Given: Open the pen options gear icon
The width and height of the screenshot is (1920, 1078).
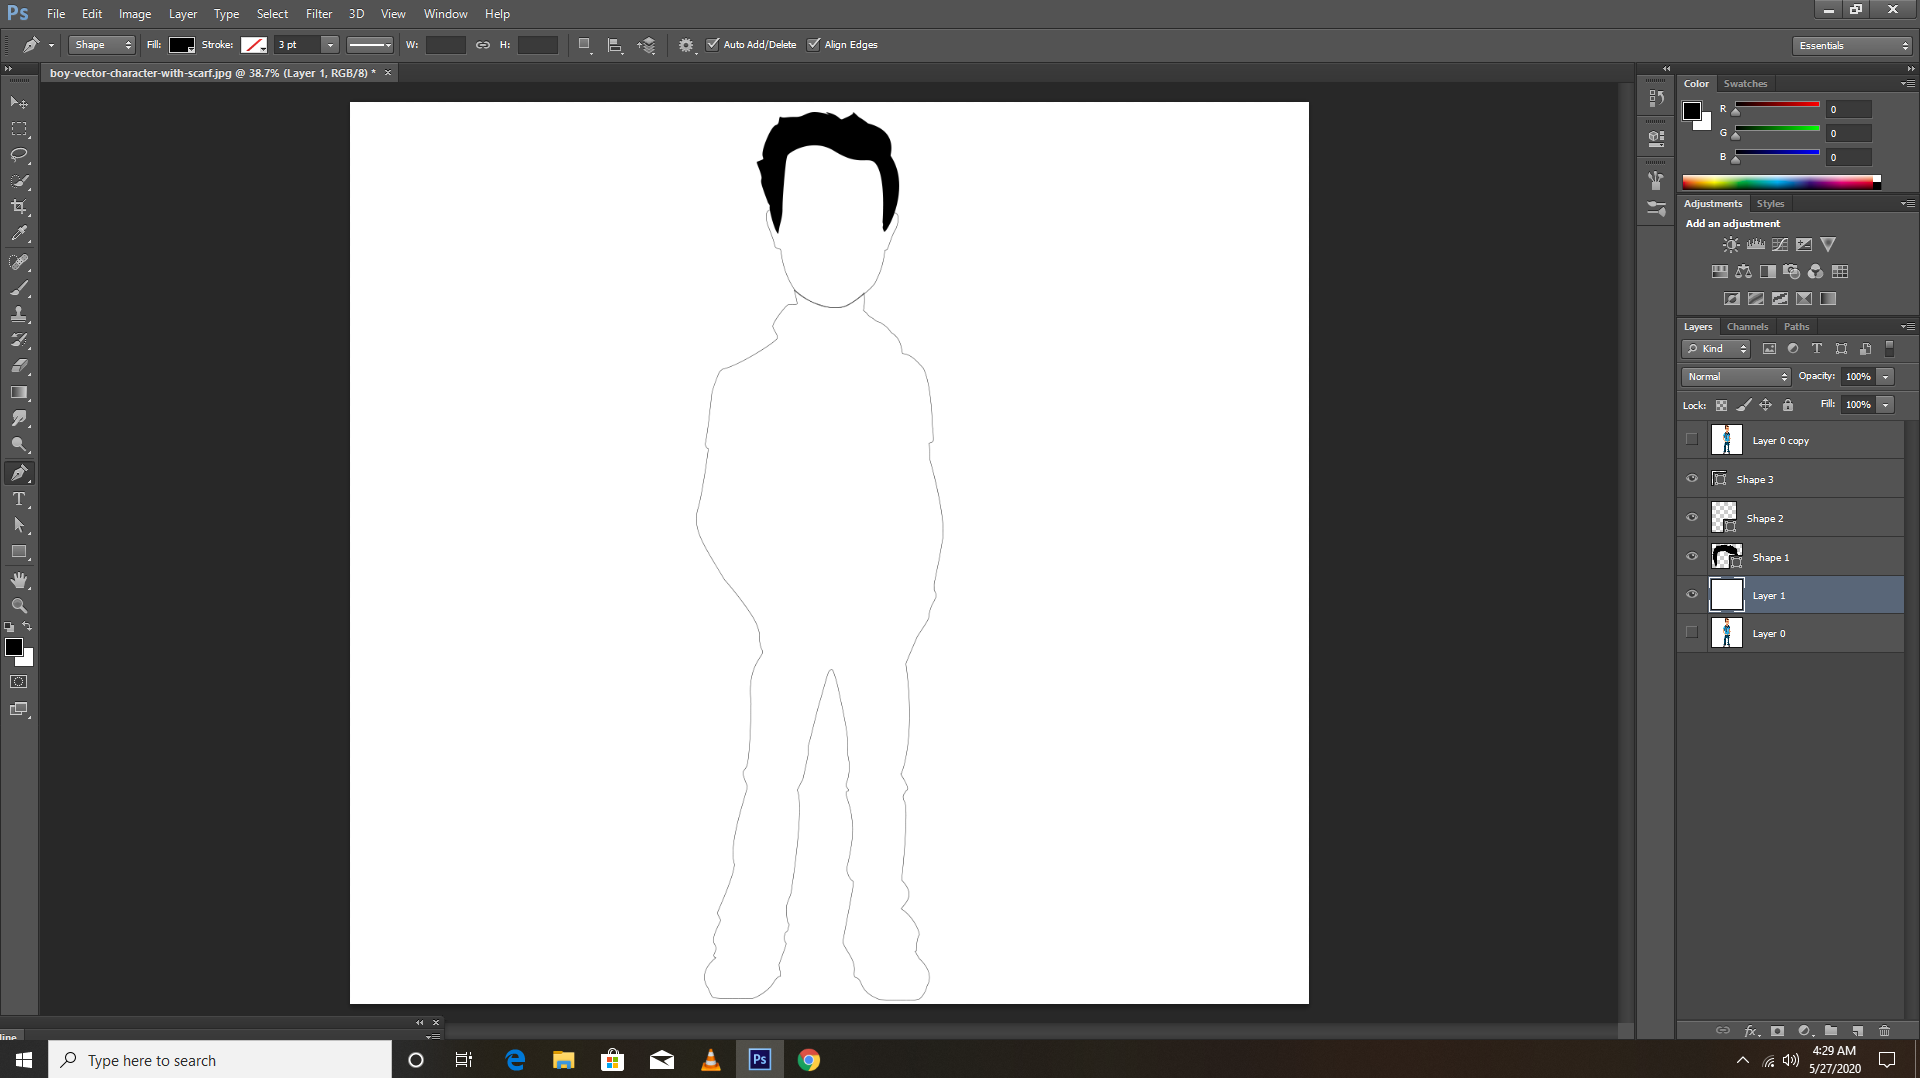Looking at the screenshot, I should (x=686, y=45).
